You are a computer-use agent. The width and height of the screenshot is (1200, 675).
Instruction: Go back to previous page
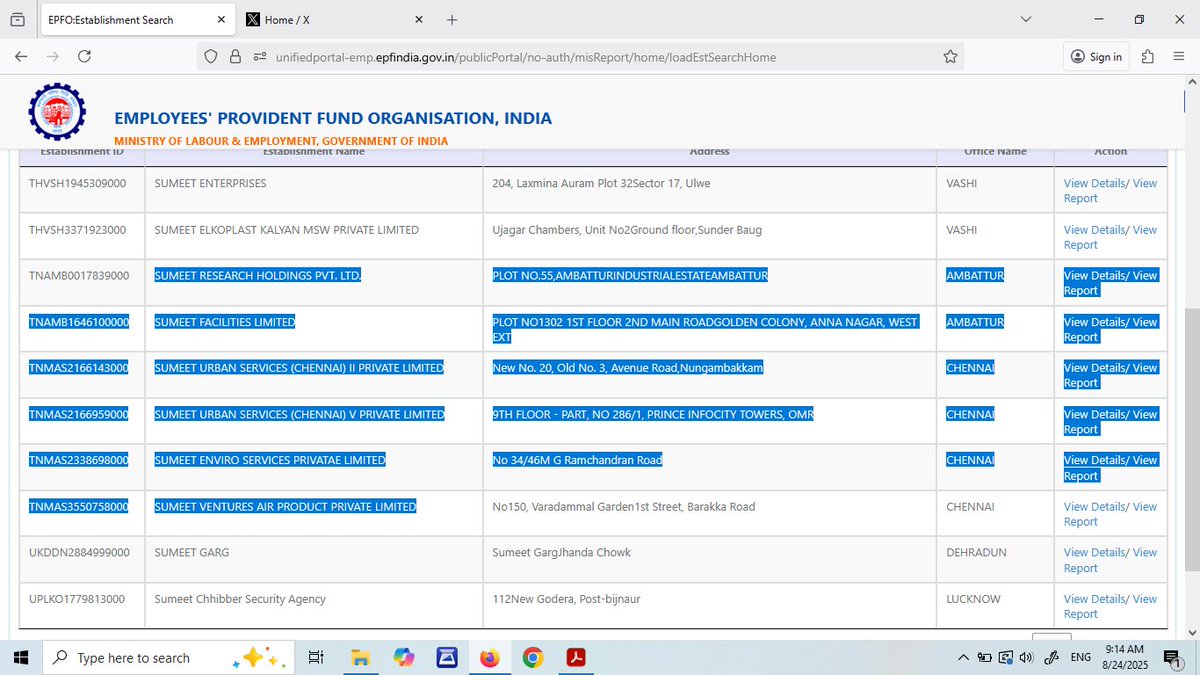coord(21,57)
